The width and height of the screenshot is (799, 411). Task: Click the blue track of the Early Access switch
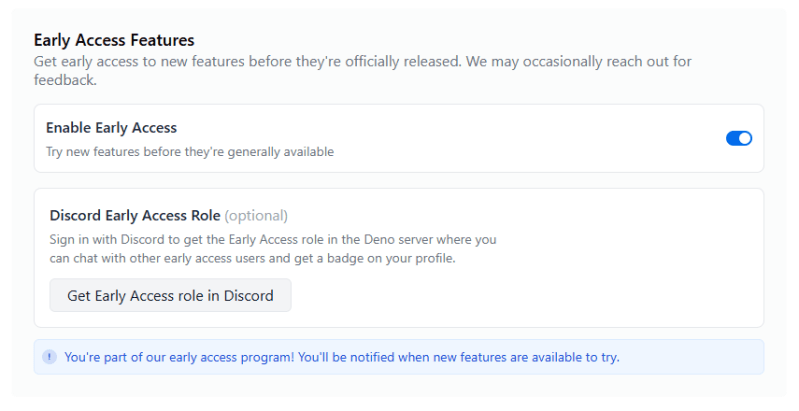(x=732, y=138)
